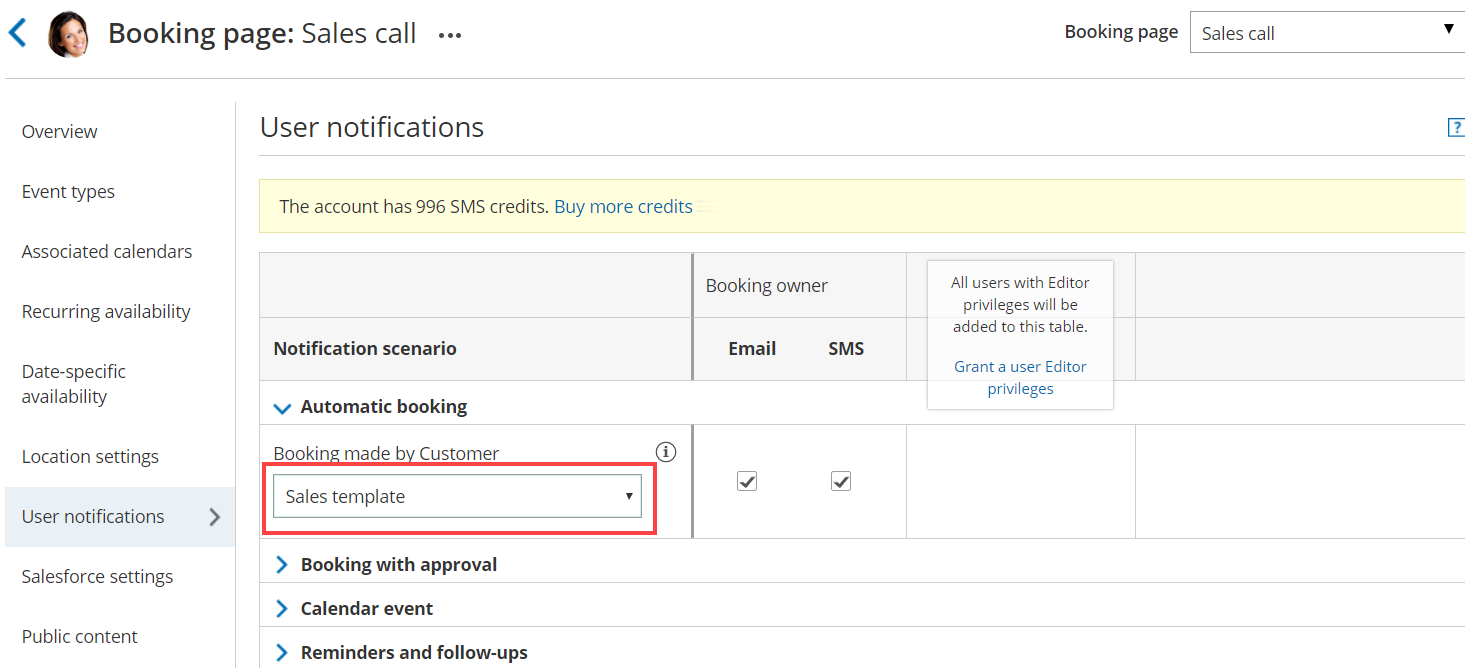Collapse the Automatic booking section
1465x668 pixels.
click(x=283, y=408)
